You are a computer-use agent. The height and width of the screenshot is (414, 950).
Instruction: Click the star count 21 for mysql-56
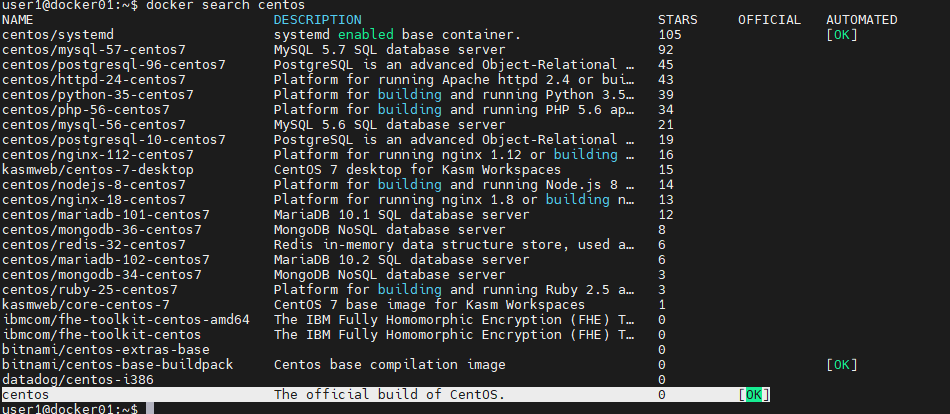click(x=666, y=125)
